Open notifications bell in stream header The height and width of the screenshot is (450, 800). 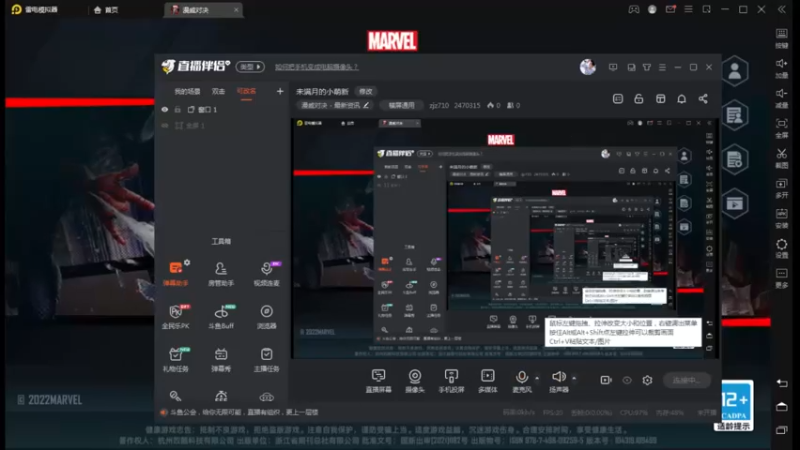click(682, 98)
